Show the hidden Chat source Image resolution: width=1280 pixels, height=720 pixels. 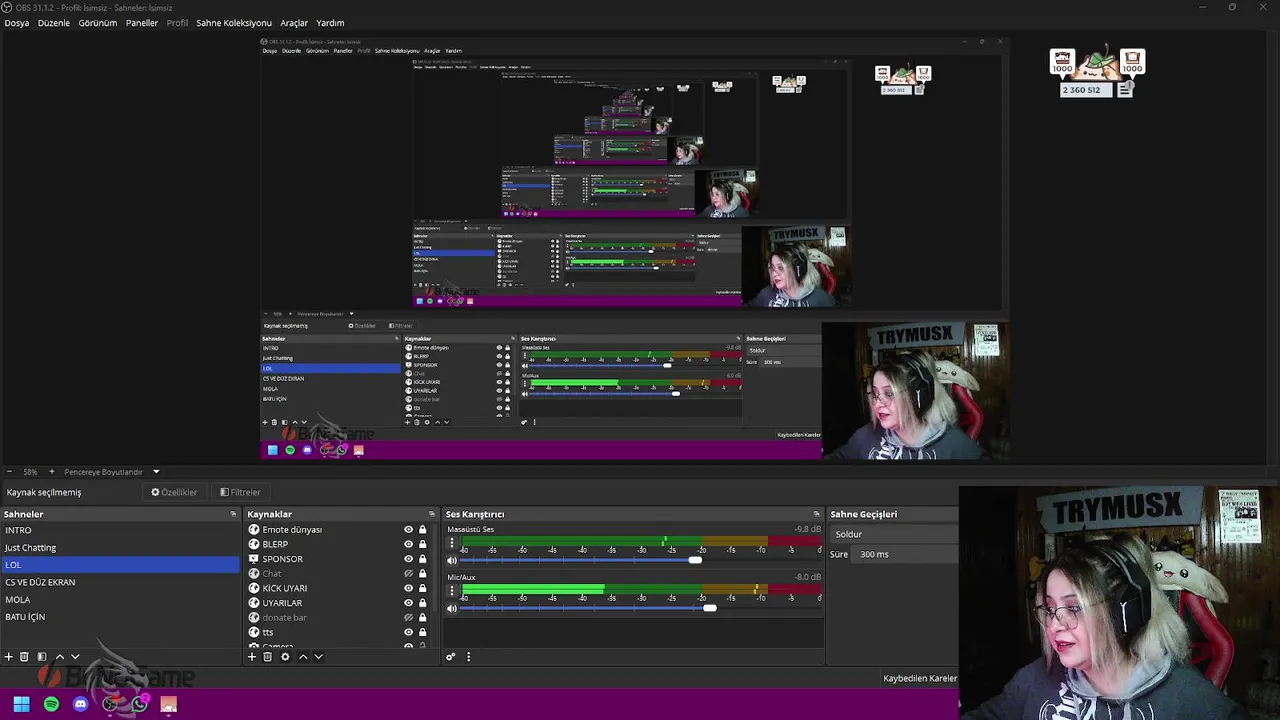point(408,574)
